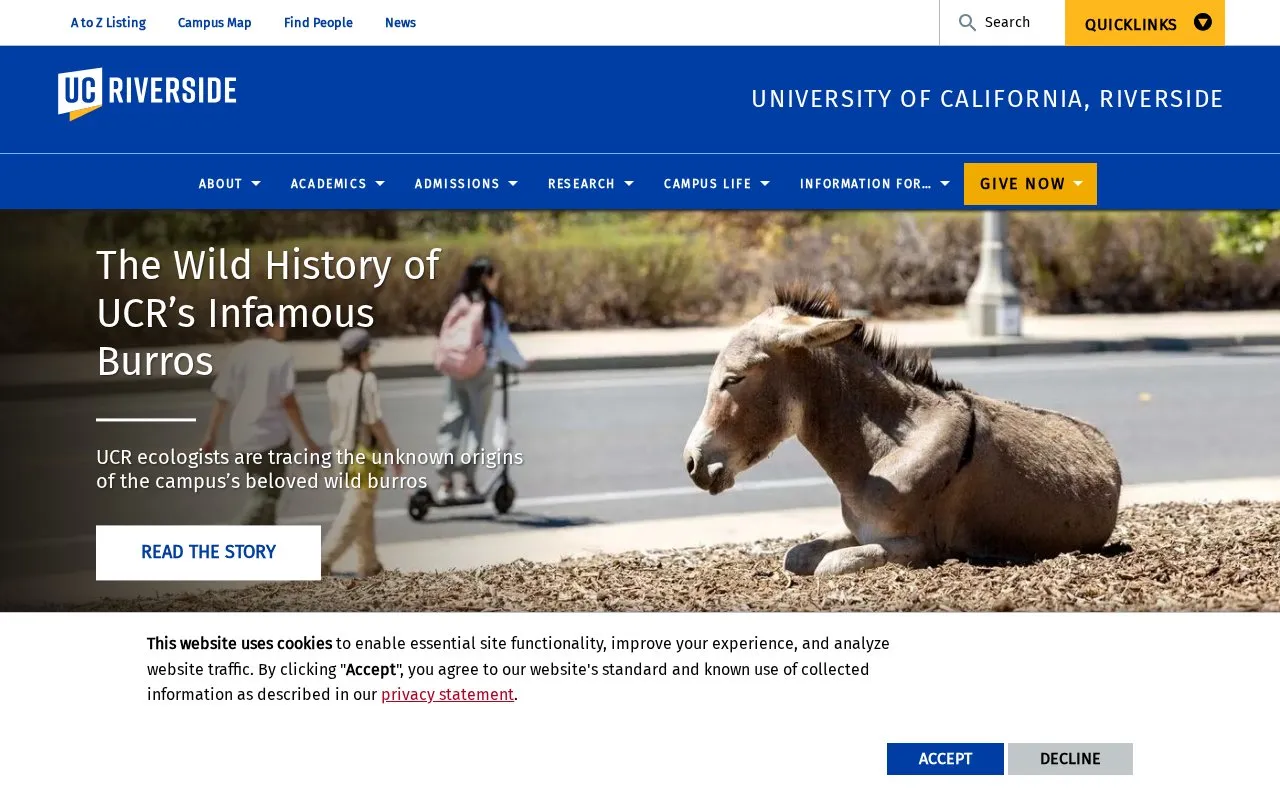The width and height of the screenshot is (1280, 800).
Task: Expand the Information For dropdown arrow
Action: pos(945,184)
